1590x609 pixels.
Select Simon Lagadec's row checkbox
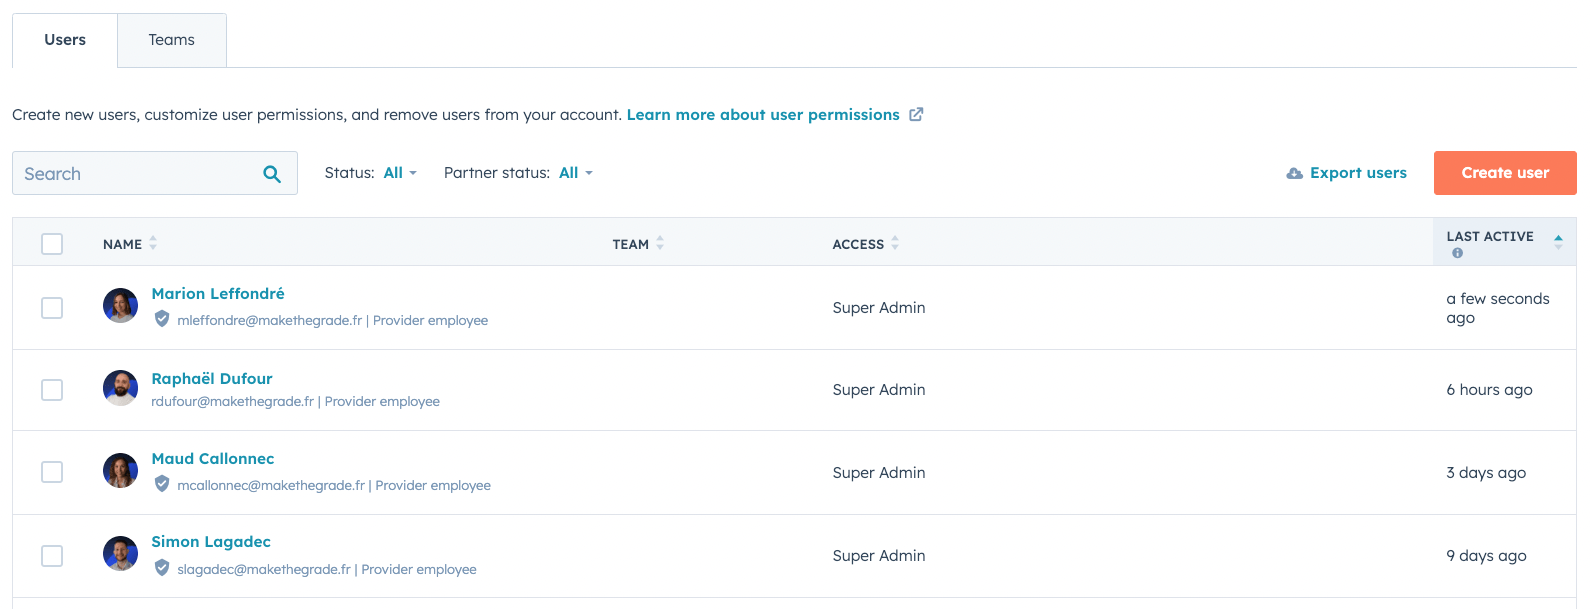tap(52, 556)
